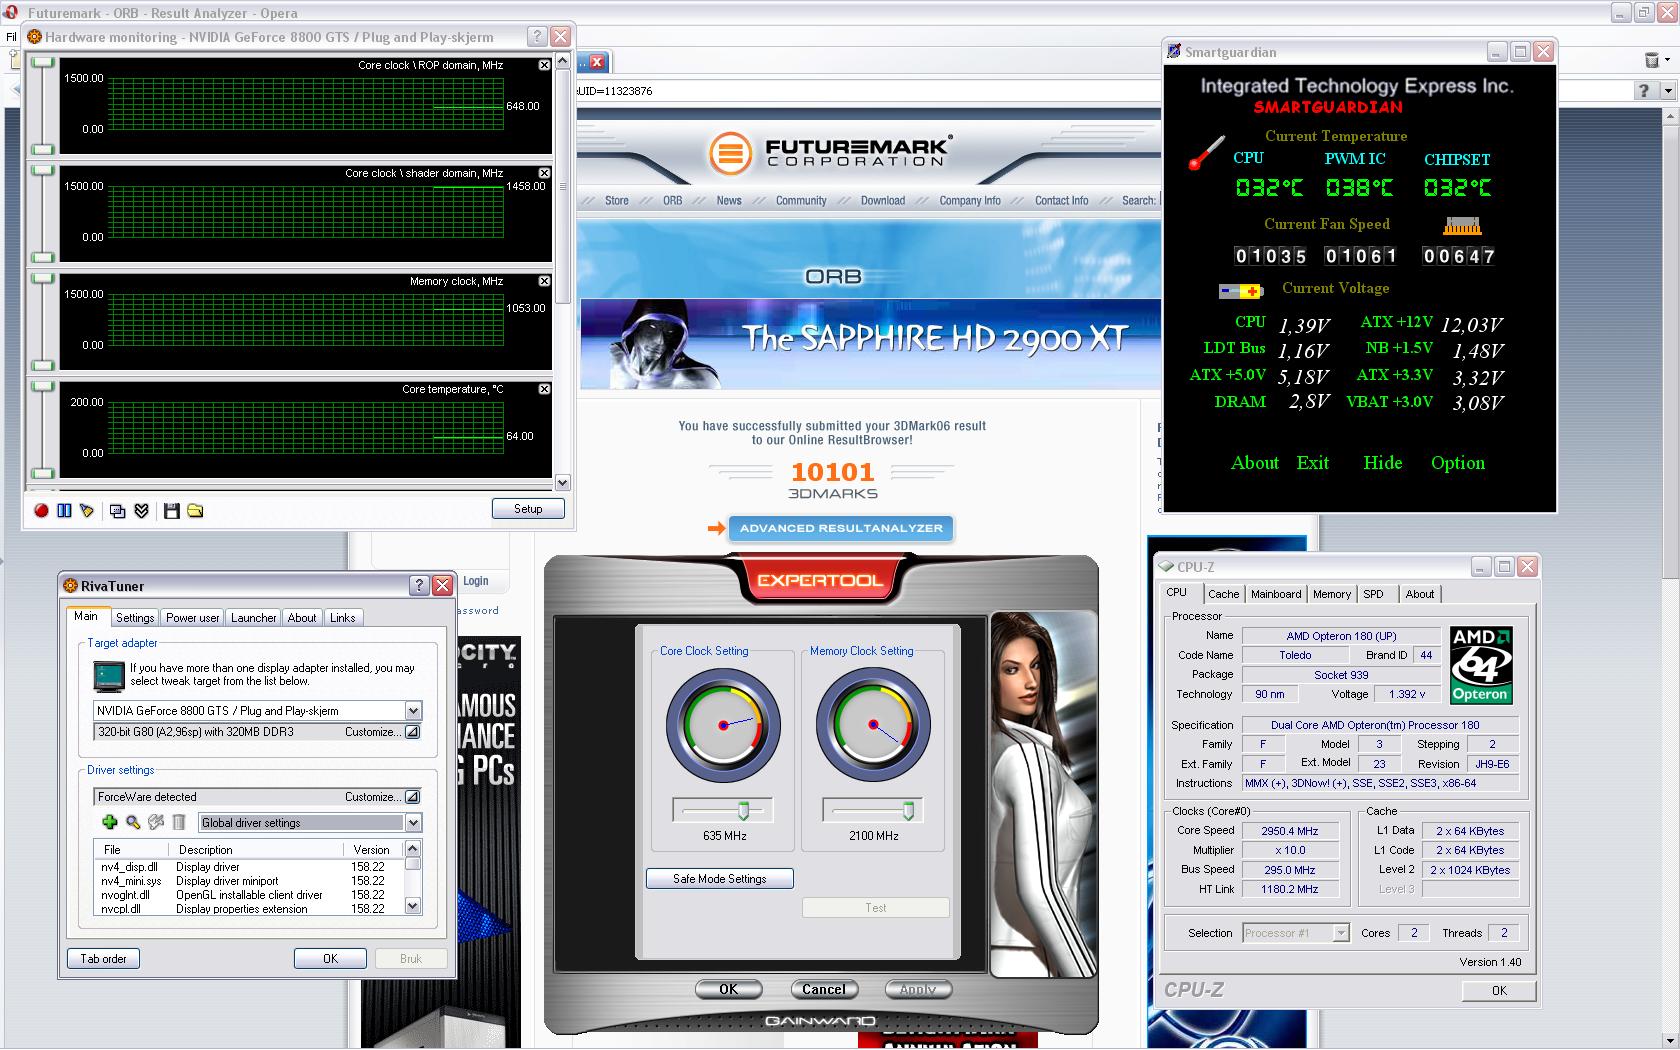Click the Core clock ROP graph vertical slider

[x=42, y=107]
